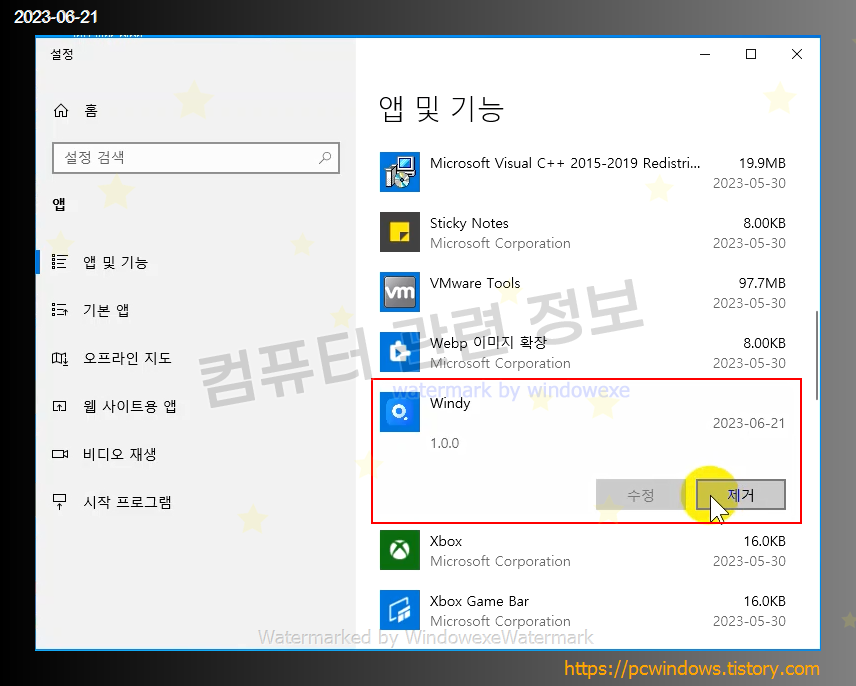The image size is (856, 686).
Task: Select the Webp 이미지 확장 entry name
Action: point(488,343)
